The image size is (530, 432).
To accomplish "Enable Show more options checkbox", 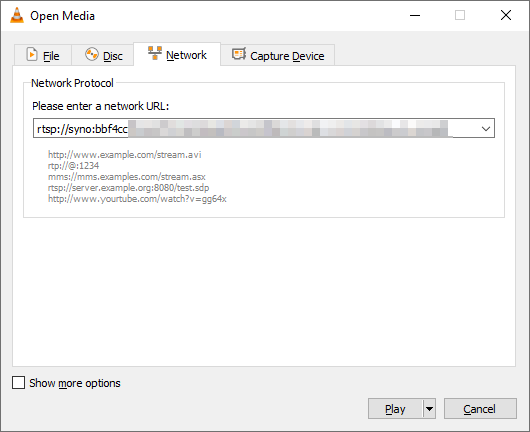I will coord(18,383).
